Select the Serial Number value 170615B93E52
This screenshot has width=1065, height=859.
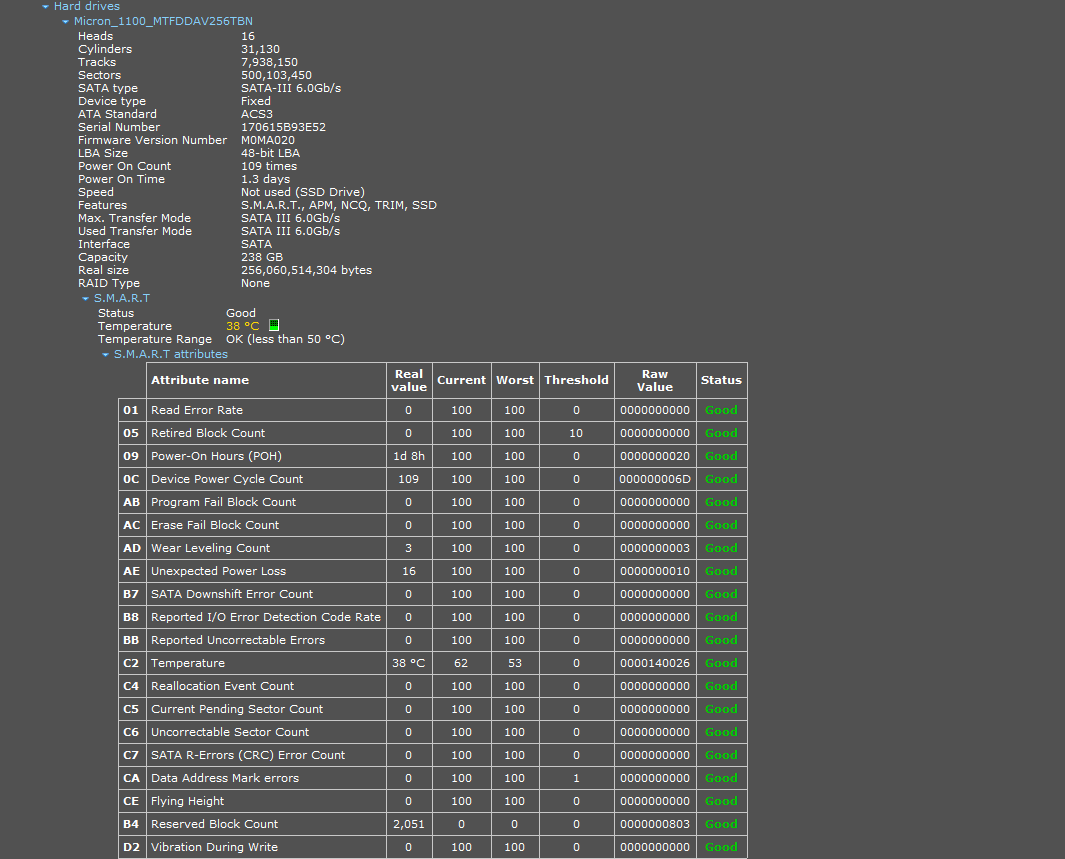tap(283, 127)
